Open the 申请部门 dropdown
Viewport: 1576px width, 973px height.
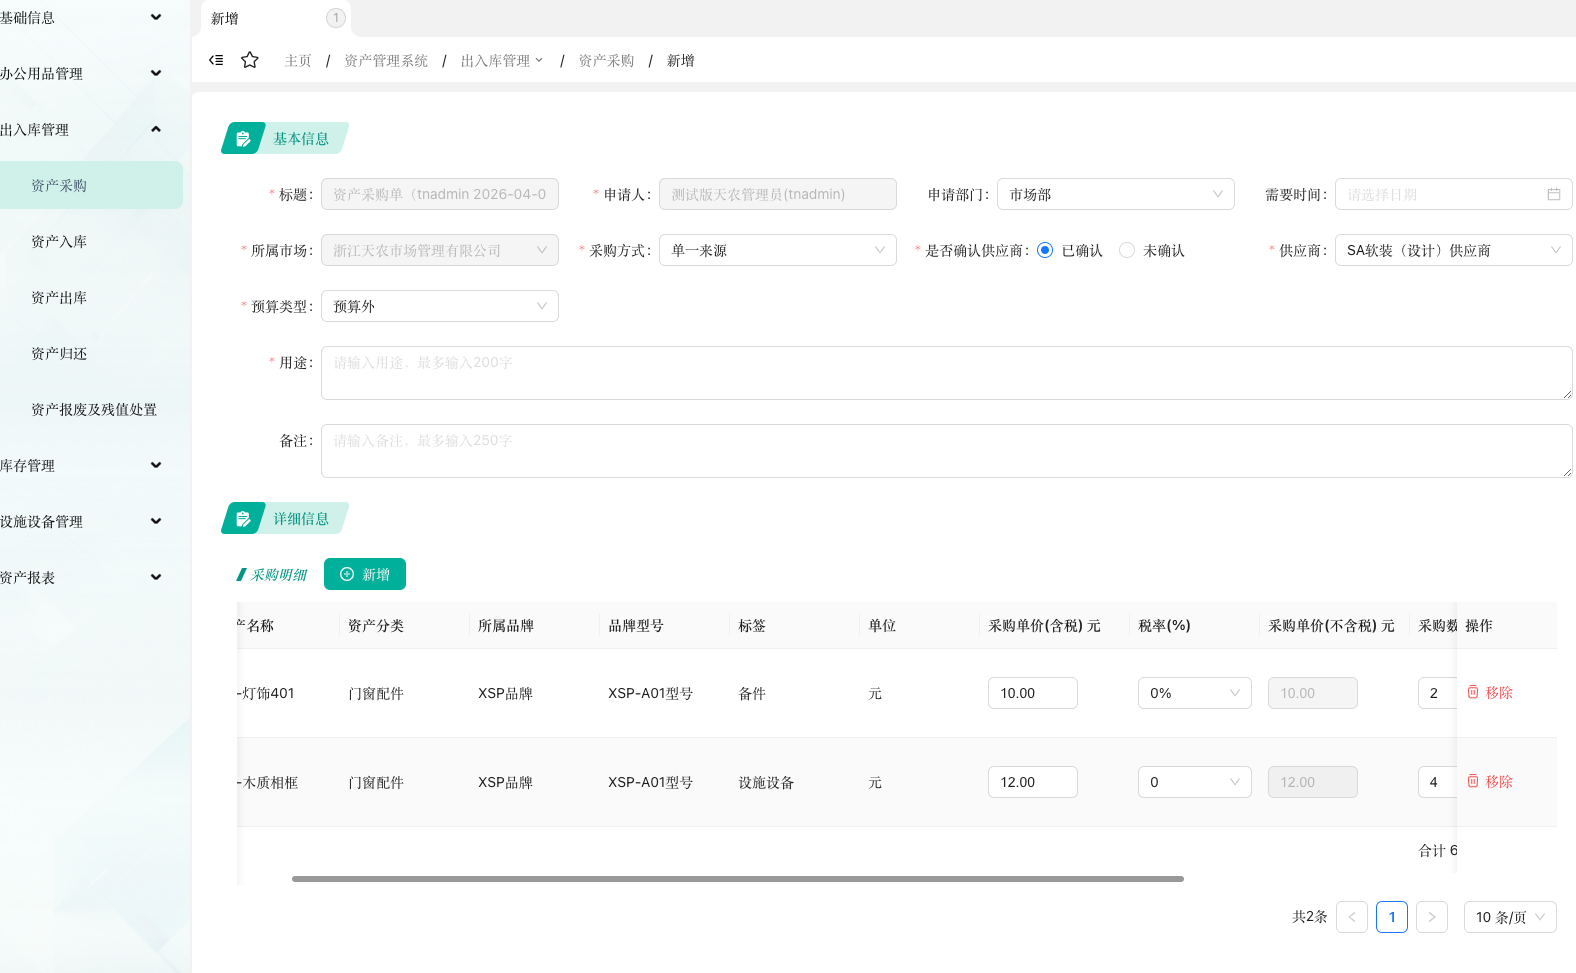tap(1115, 194)
